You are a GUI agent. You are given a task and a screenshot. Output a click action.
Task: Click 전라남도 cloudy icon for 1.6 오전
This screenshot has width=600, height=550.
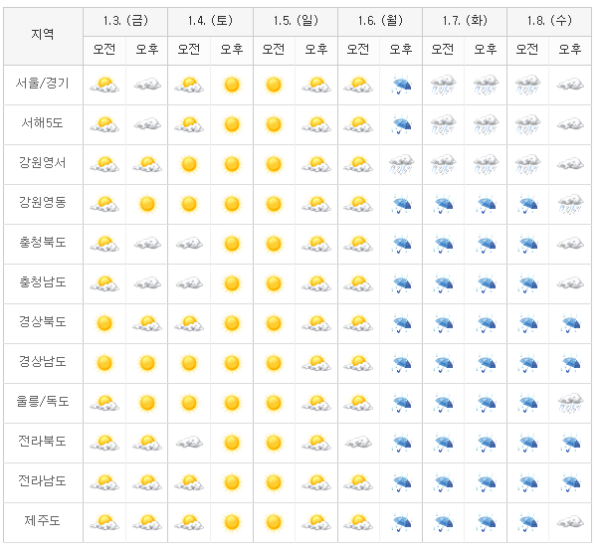[359, 481]
